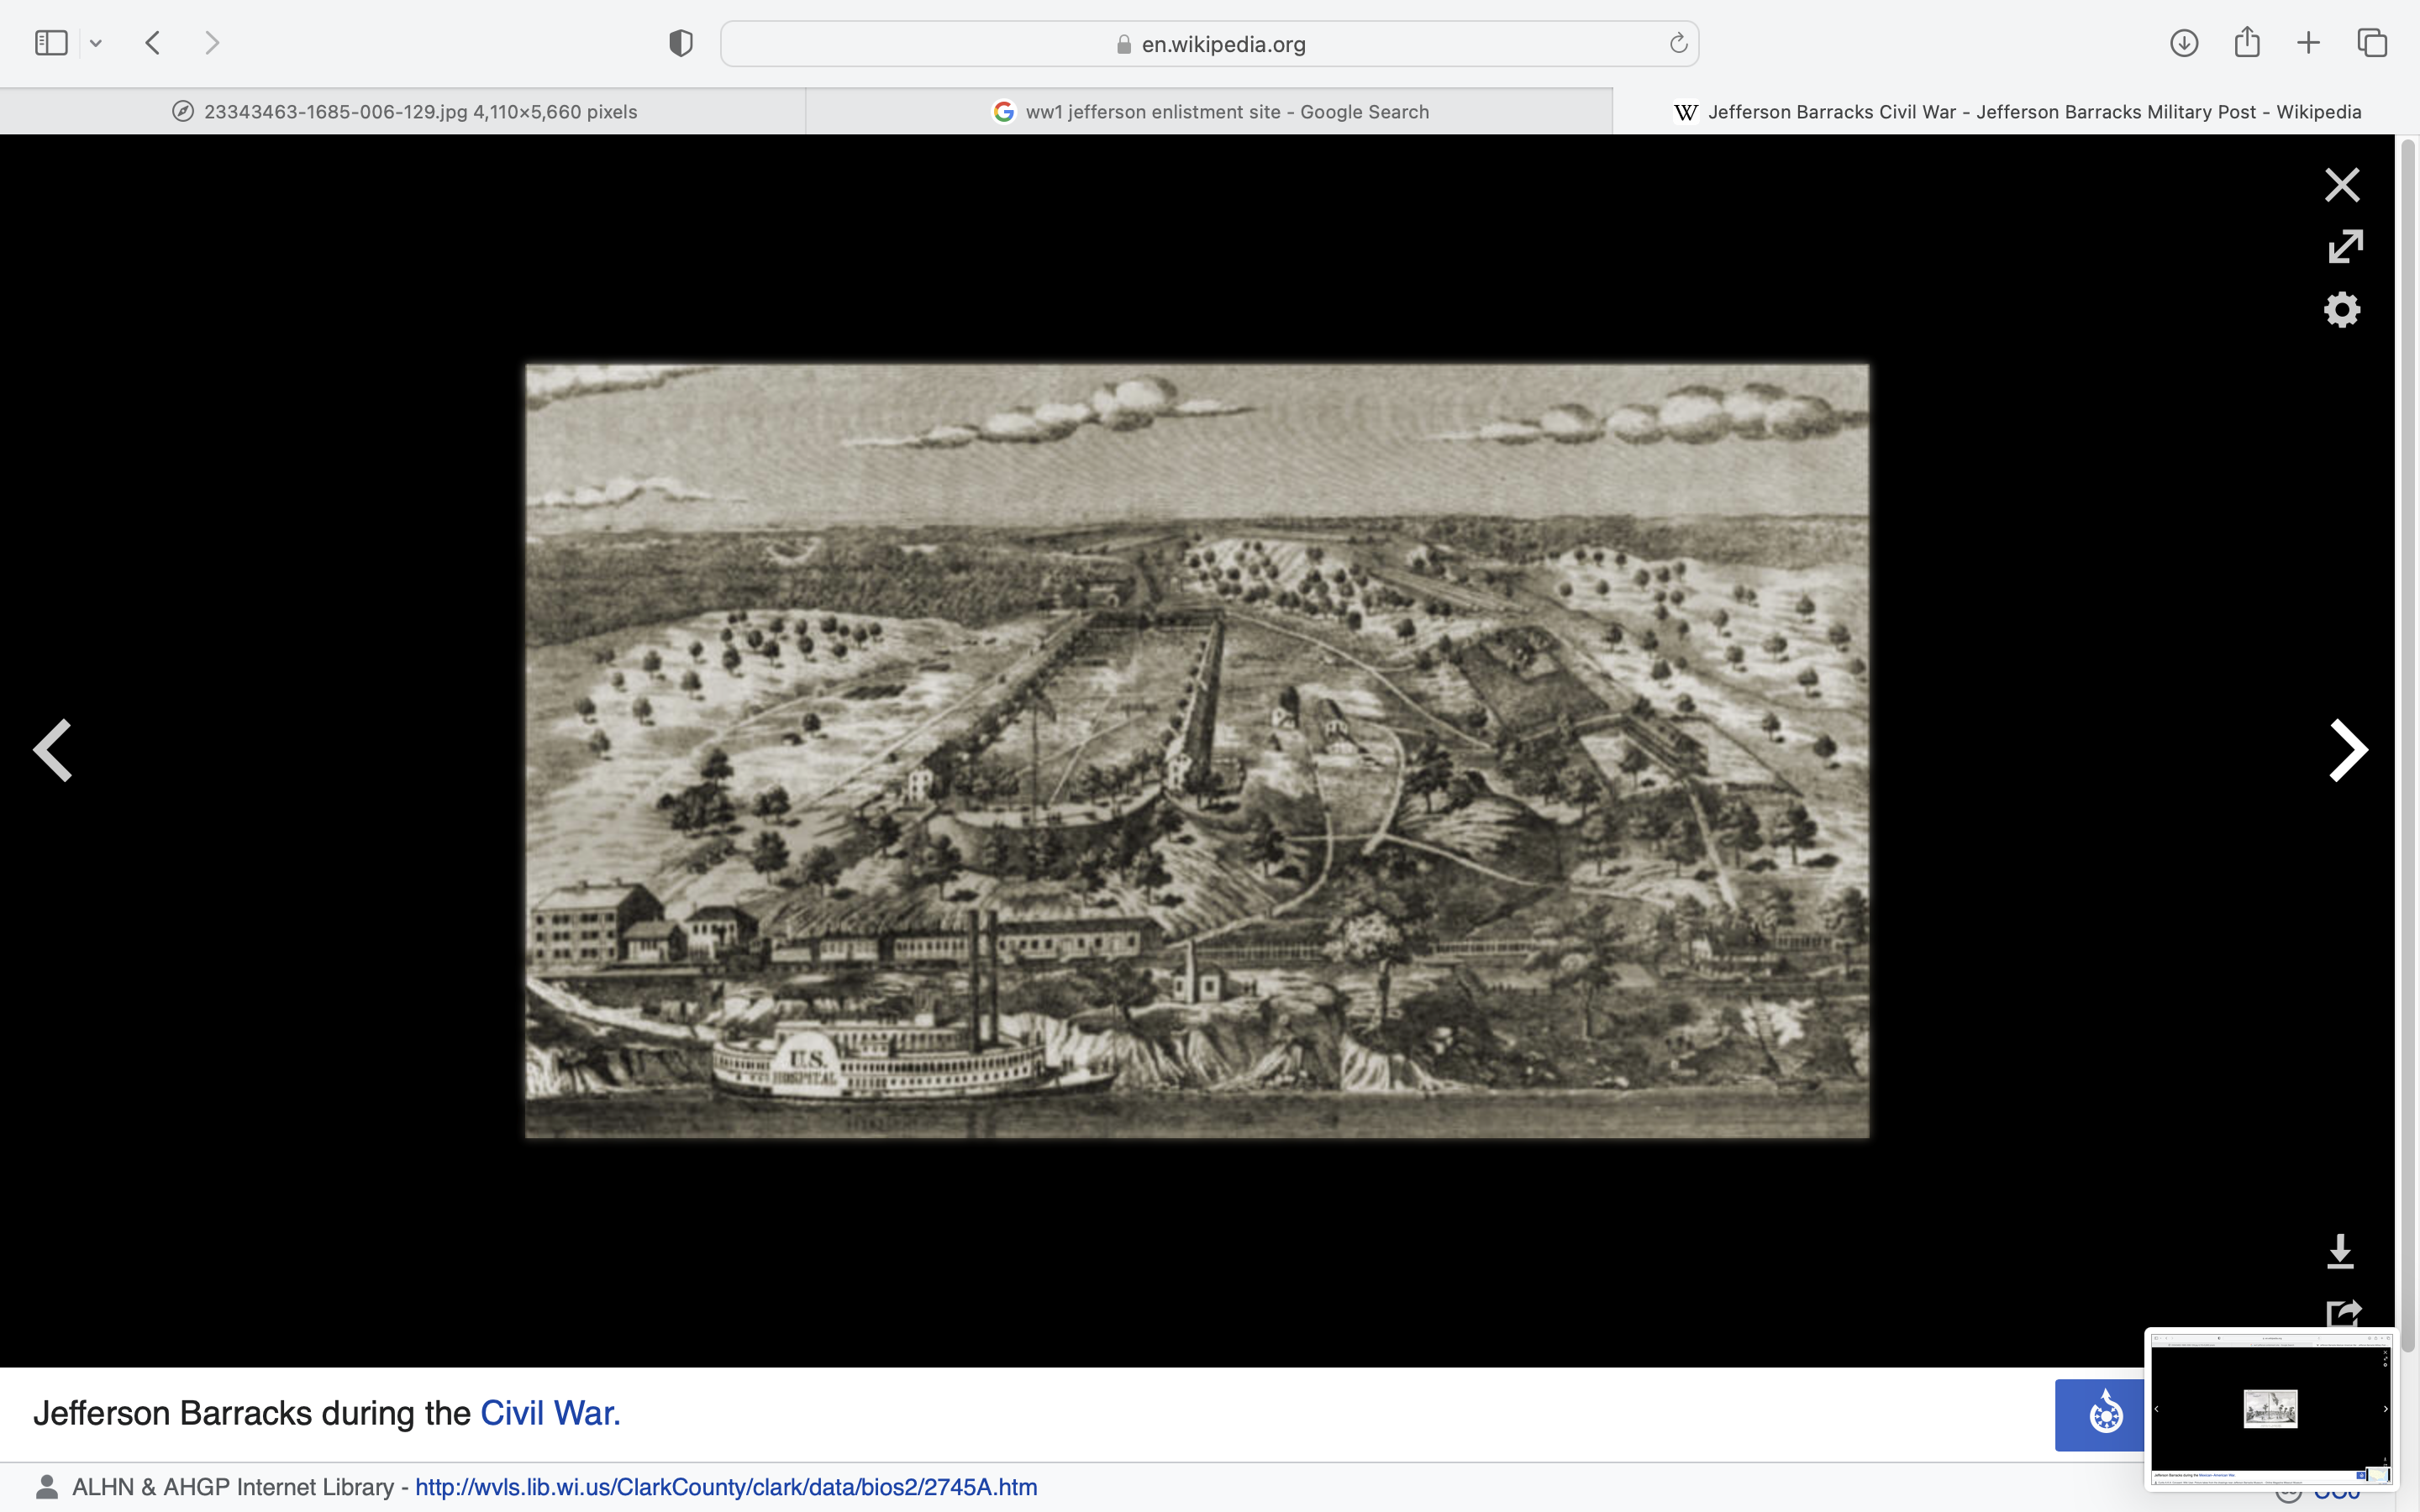Viewport: 2420px width, 1512px height.
Task: Enter fullscreen with the diagonal arrows icon
Action: coord(2344,246)
